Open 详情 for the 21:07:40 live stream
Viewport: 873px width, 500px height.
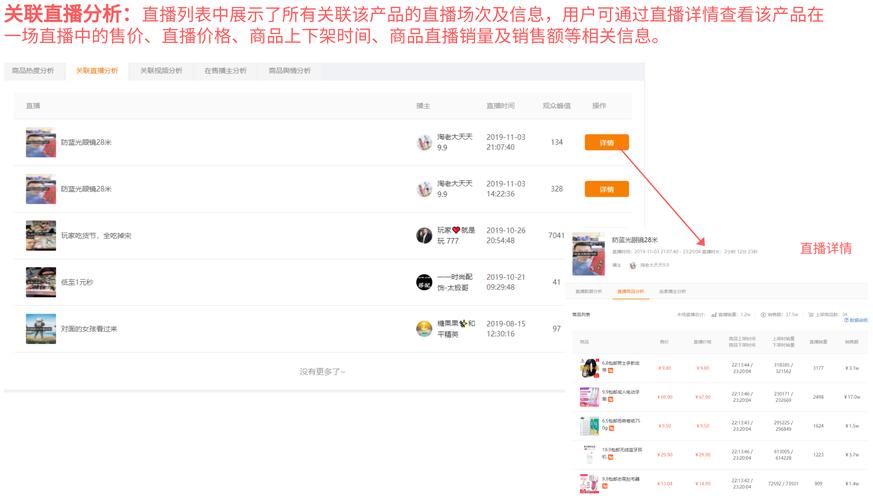click(x=606, y=143)
